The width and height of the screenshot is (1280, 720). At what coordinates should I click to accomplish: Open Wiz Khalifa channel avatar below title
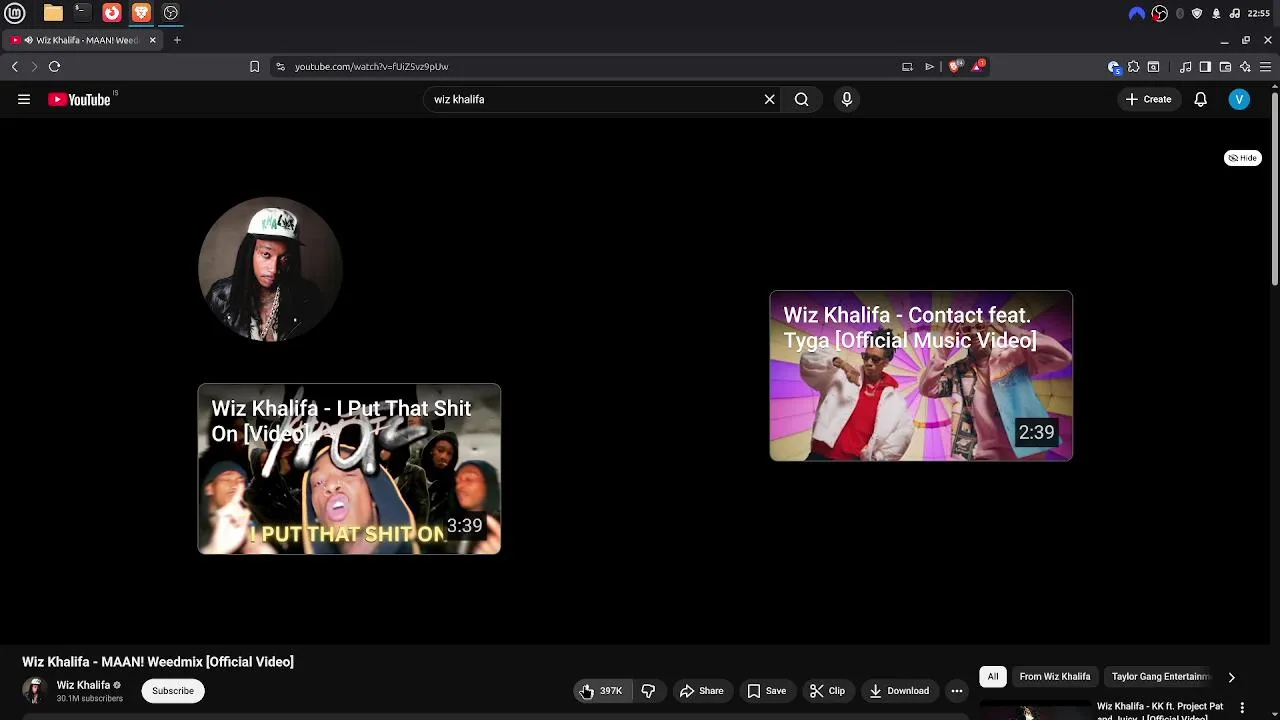pos(35,691)
